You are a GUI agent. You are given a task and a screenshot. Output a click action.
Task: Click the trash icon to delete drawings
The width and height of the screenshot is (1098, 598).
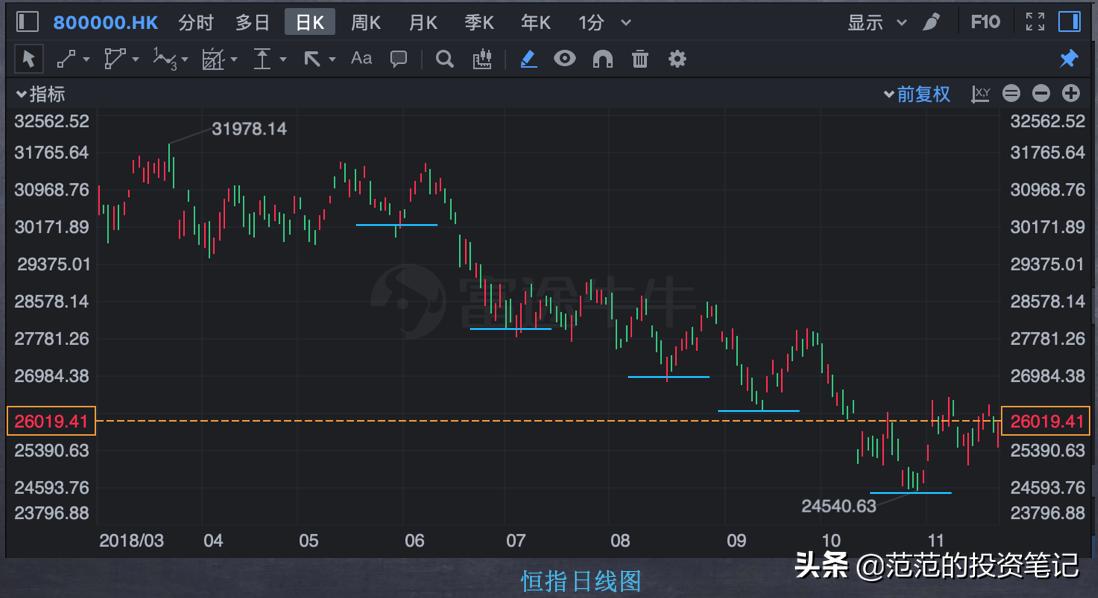(640, 59)
